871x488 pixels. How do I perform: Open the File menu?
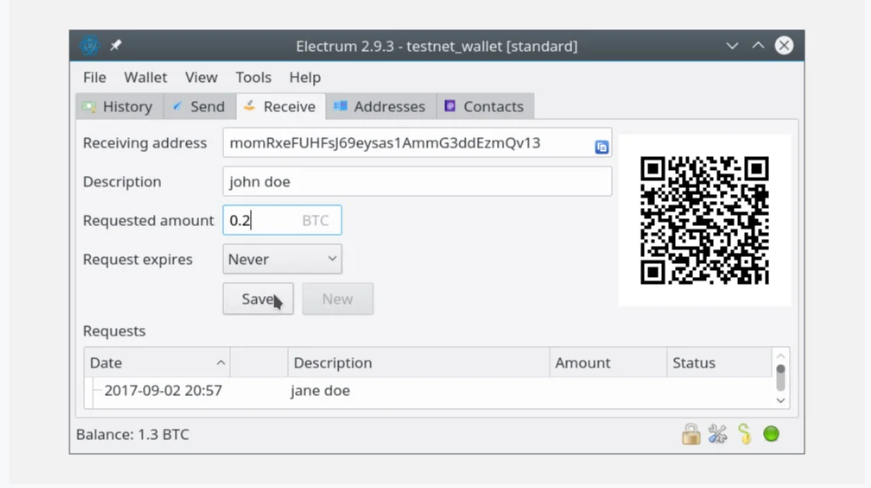(x=94, y=77)
